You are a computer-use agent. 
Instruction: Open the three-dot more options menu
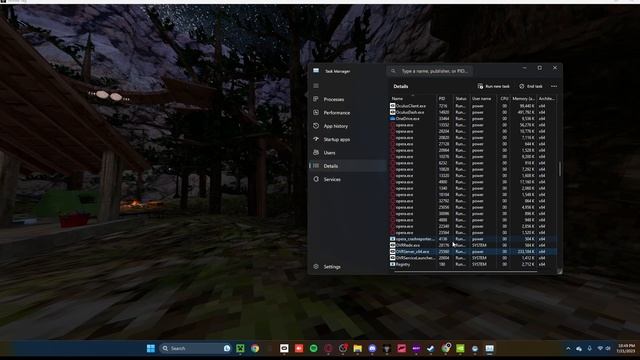click(x=554, y=86)
